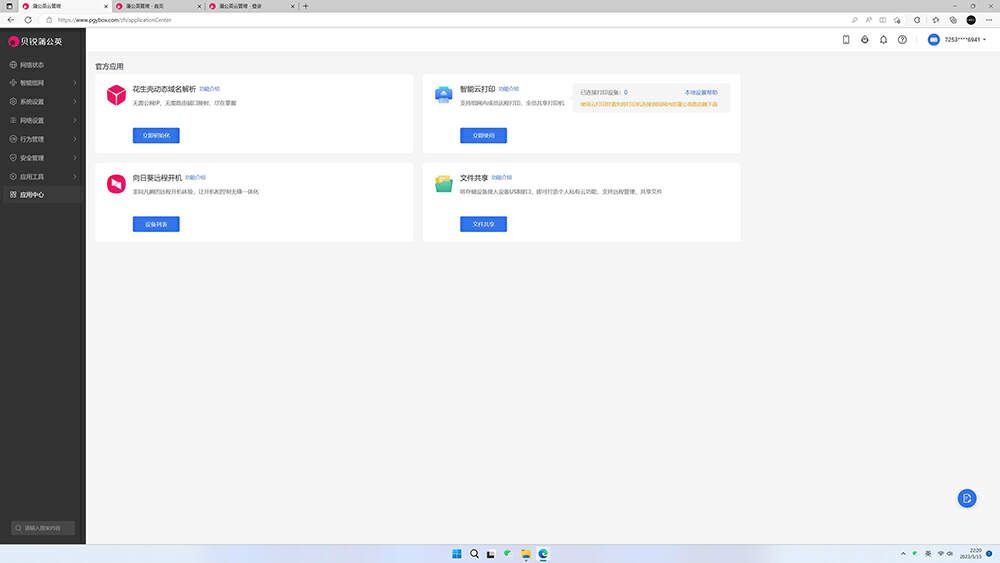This screenshot has width=1000, height=563.
Task: Switch to the second browser tab
Action: click(x=157, y=6)
